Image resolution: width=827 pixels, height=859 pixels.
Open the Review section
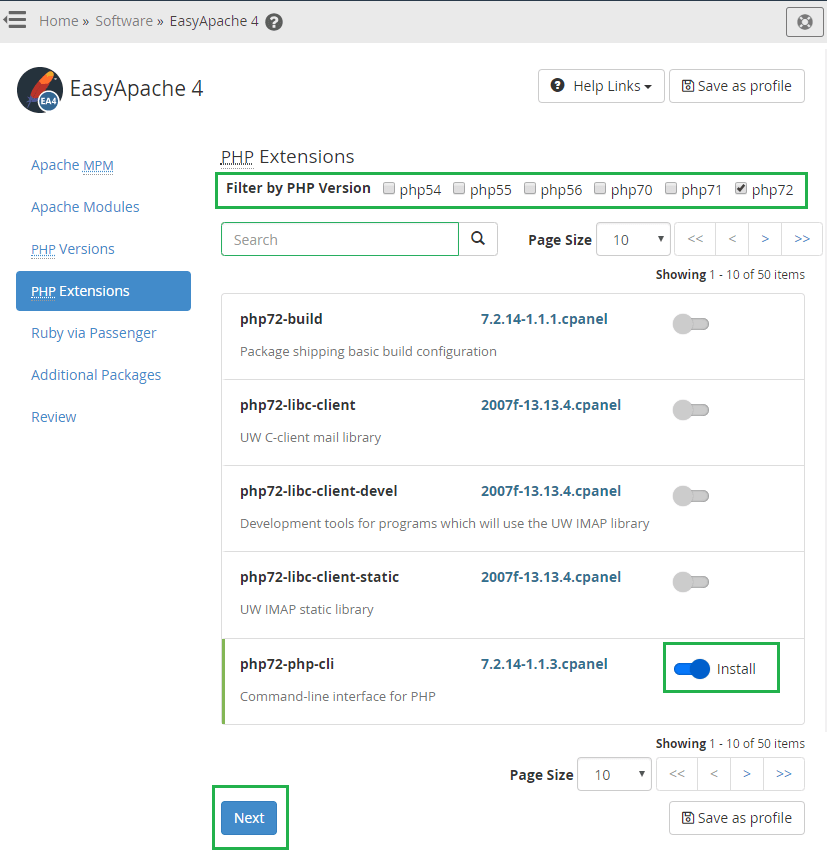click(x=54, y=417)
